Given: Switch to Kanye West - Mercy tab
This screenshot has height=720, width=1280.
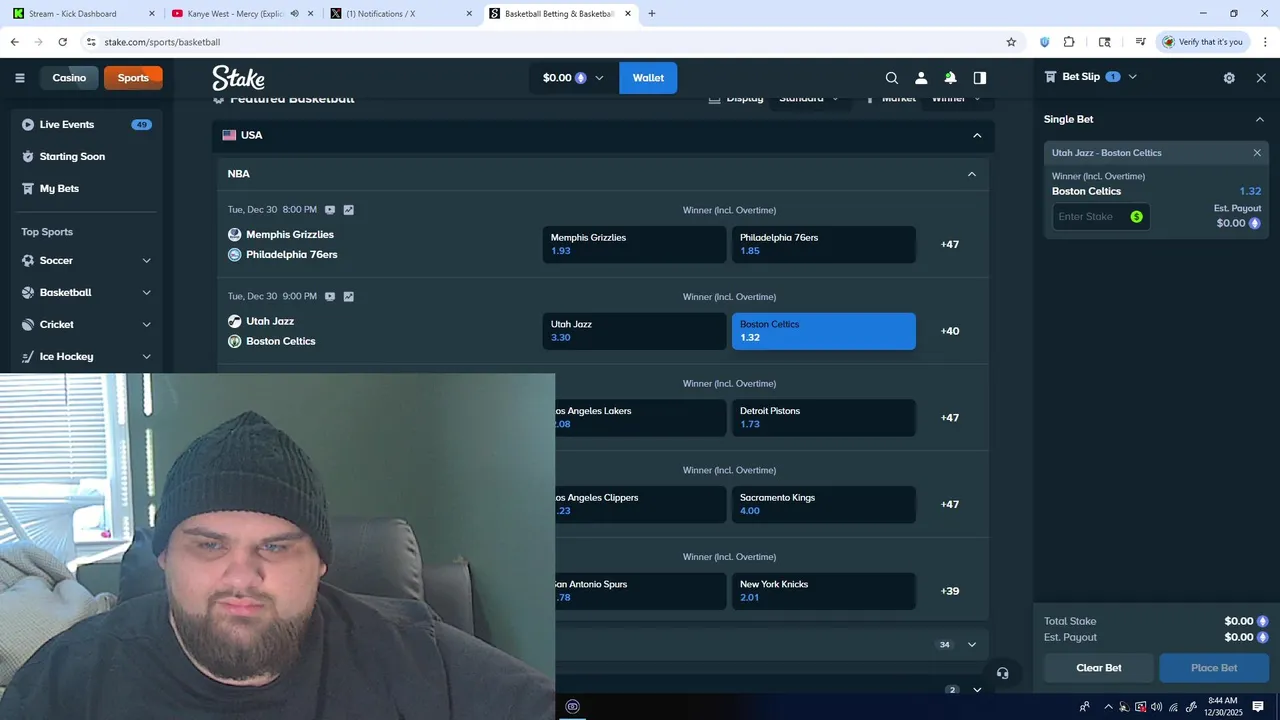Looking at the screenshot, I should (x=243, y=14).
